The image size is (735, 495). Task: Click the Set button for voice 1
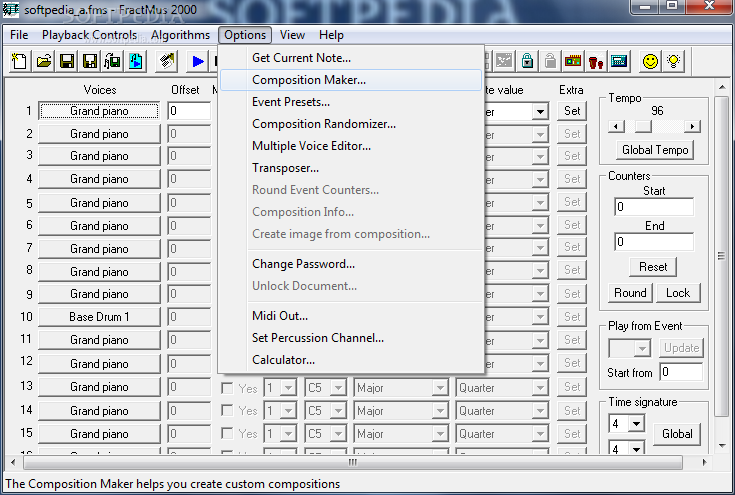572,111
